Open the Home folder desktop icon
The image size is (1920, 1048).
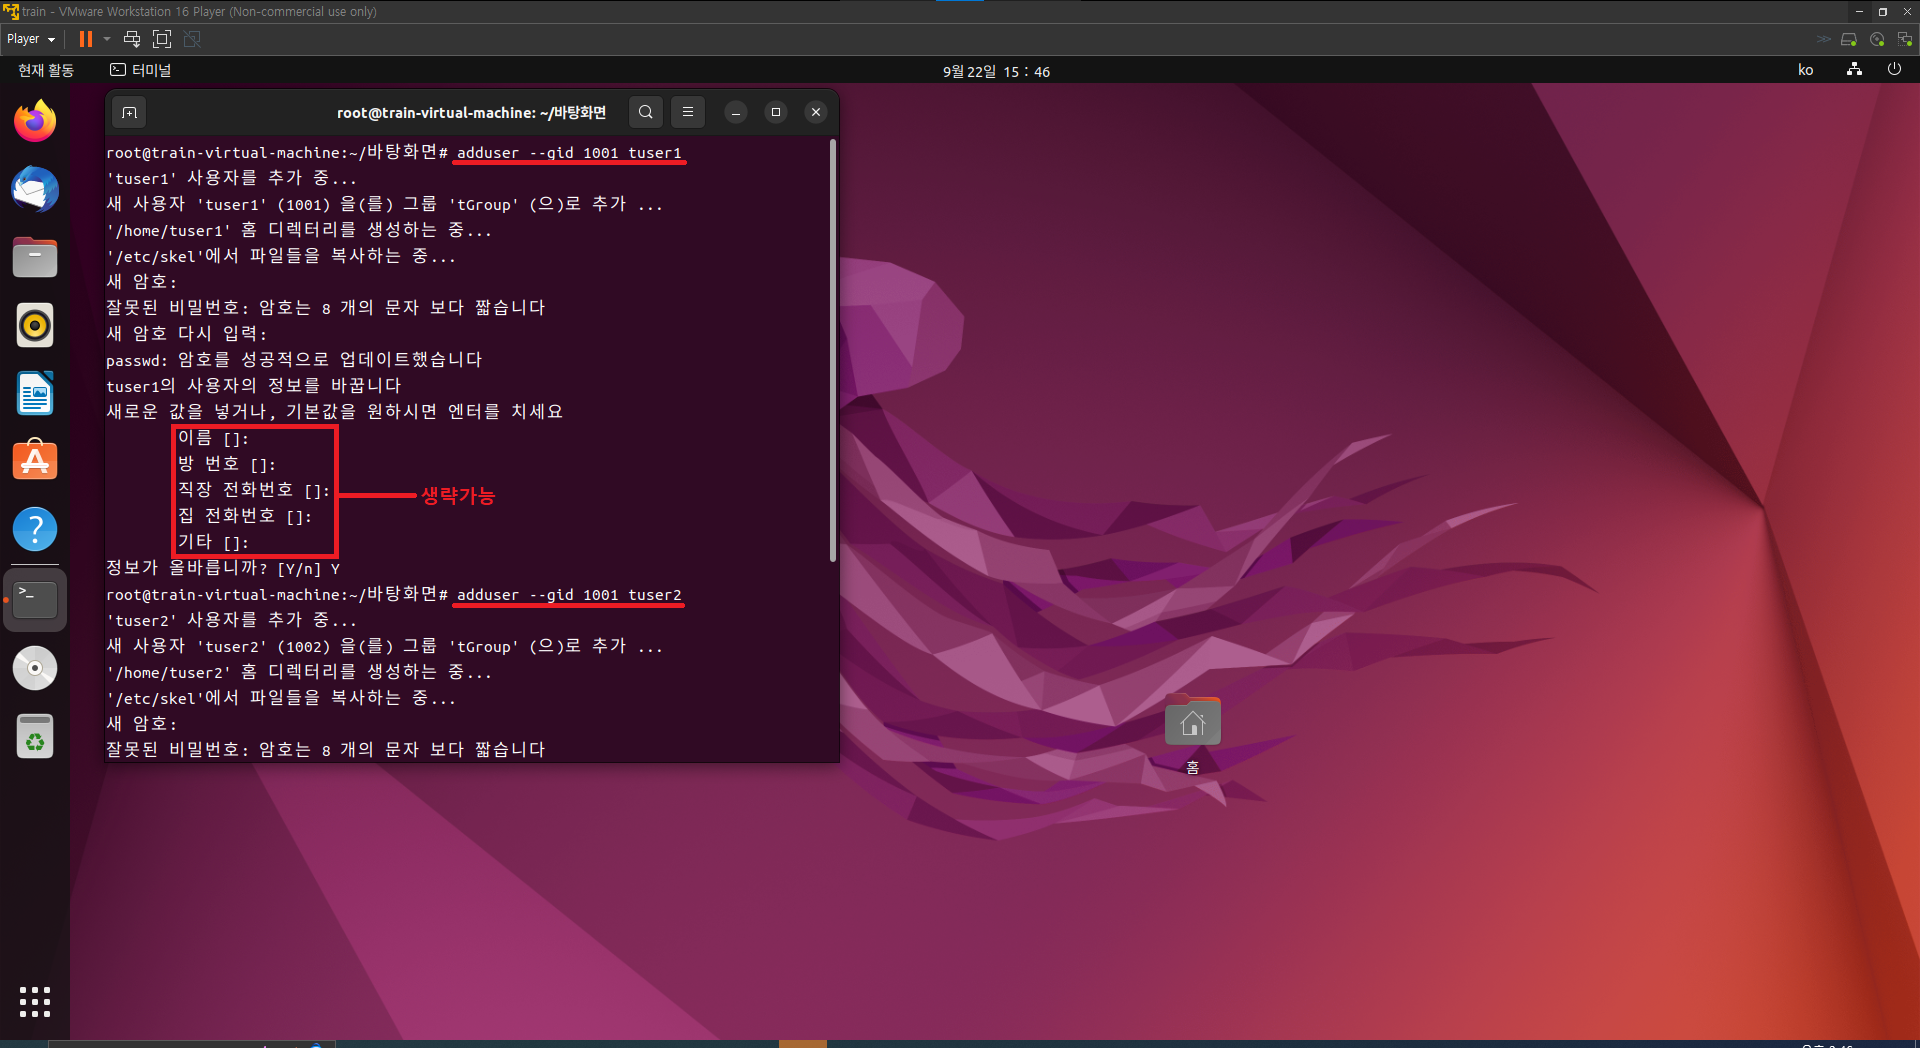point(1192,735)
